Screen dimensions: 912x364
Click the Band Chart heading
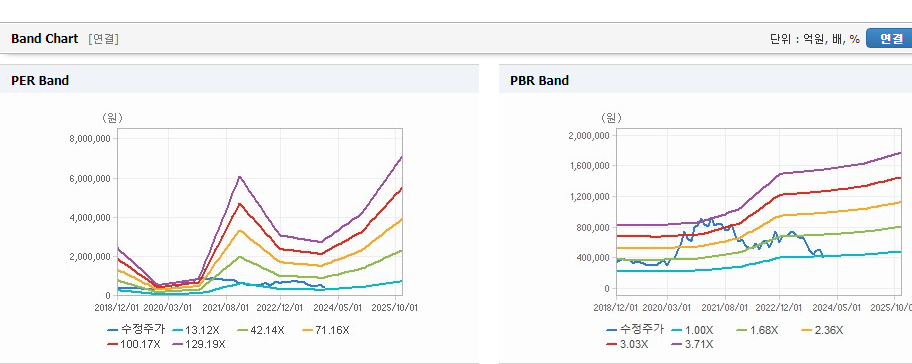coord(44,39)
